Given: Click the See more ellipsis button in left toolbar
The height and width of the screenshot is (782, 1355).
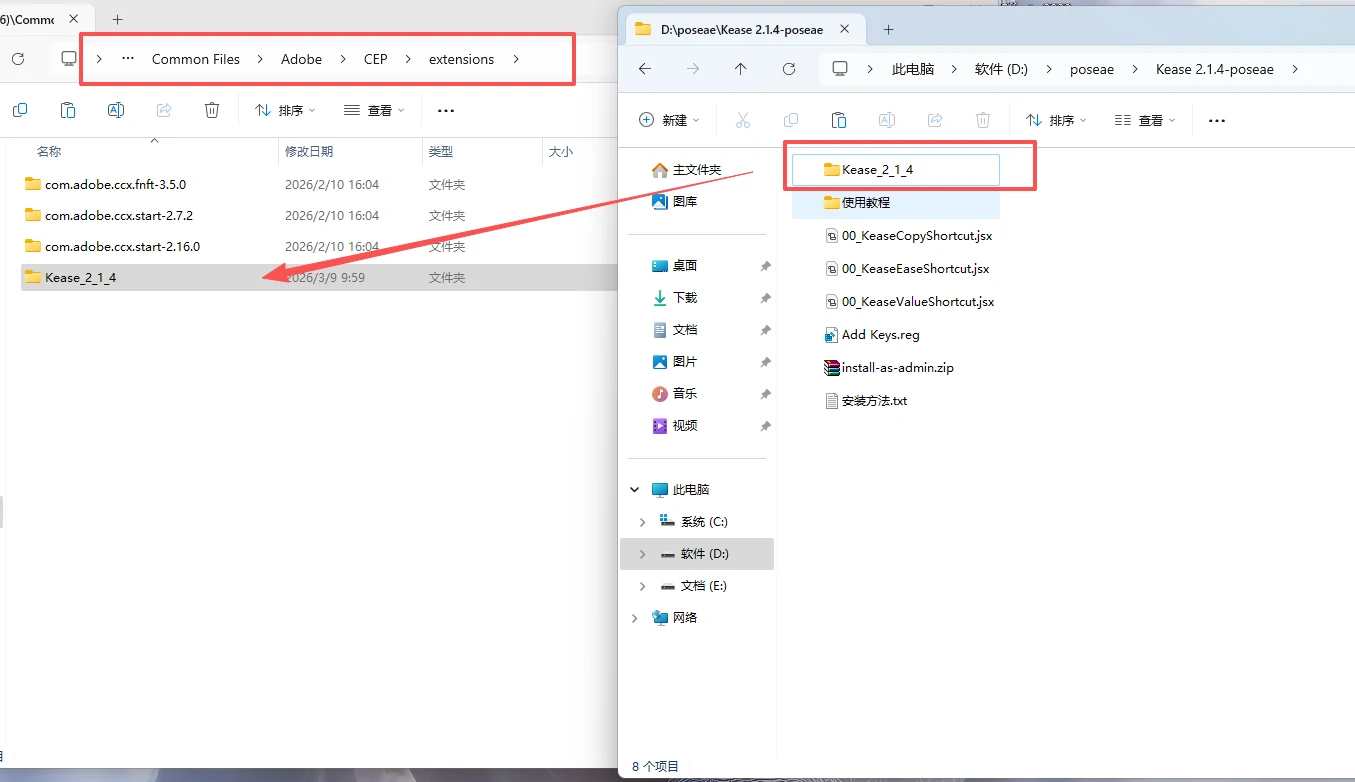Looking at the screenshot, I should [445, 110].
